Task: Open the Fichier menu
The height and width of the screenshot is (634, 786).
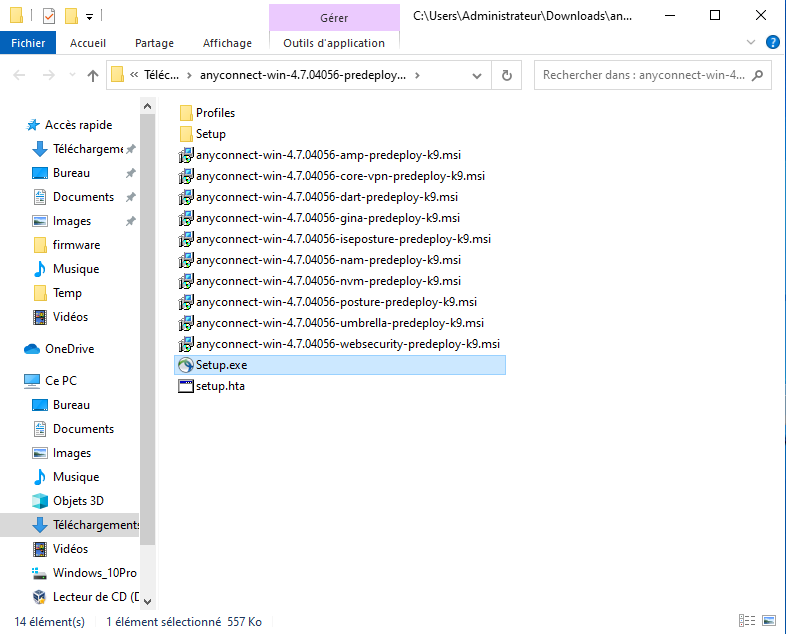Action: (29, 43)
